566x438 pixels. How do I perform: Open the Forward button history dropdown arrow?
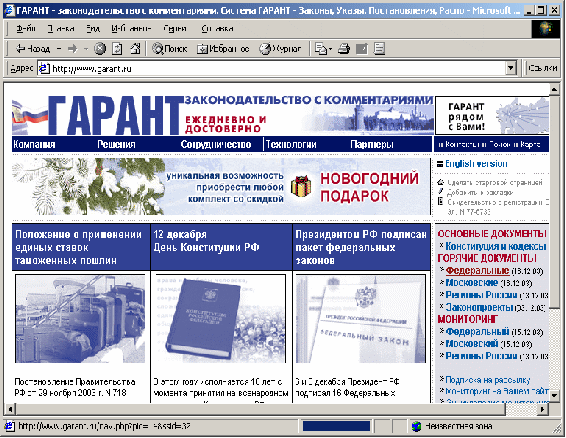86,48
